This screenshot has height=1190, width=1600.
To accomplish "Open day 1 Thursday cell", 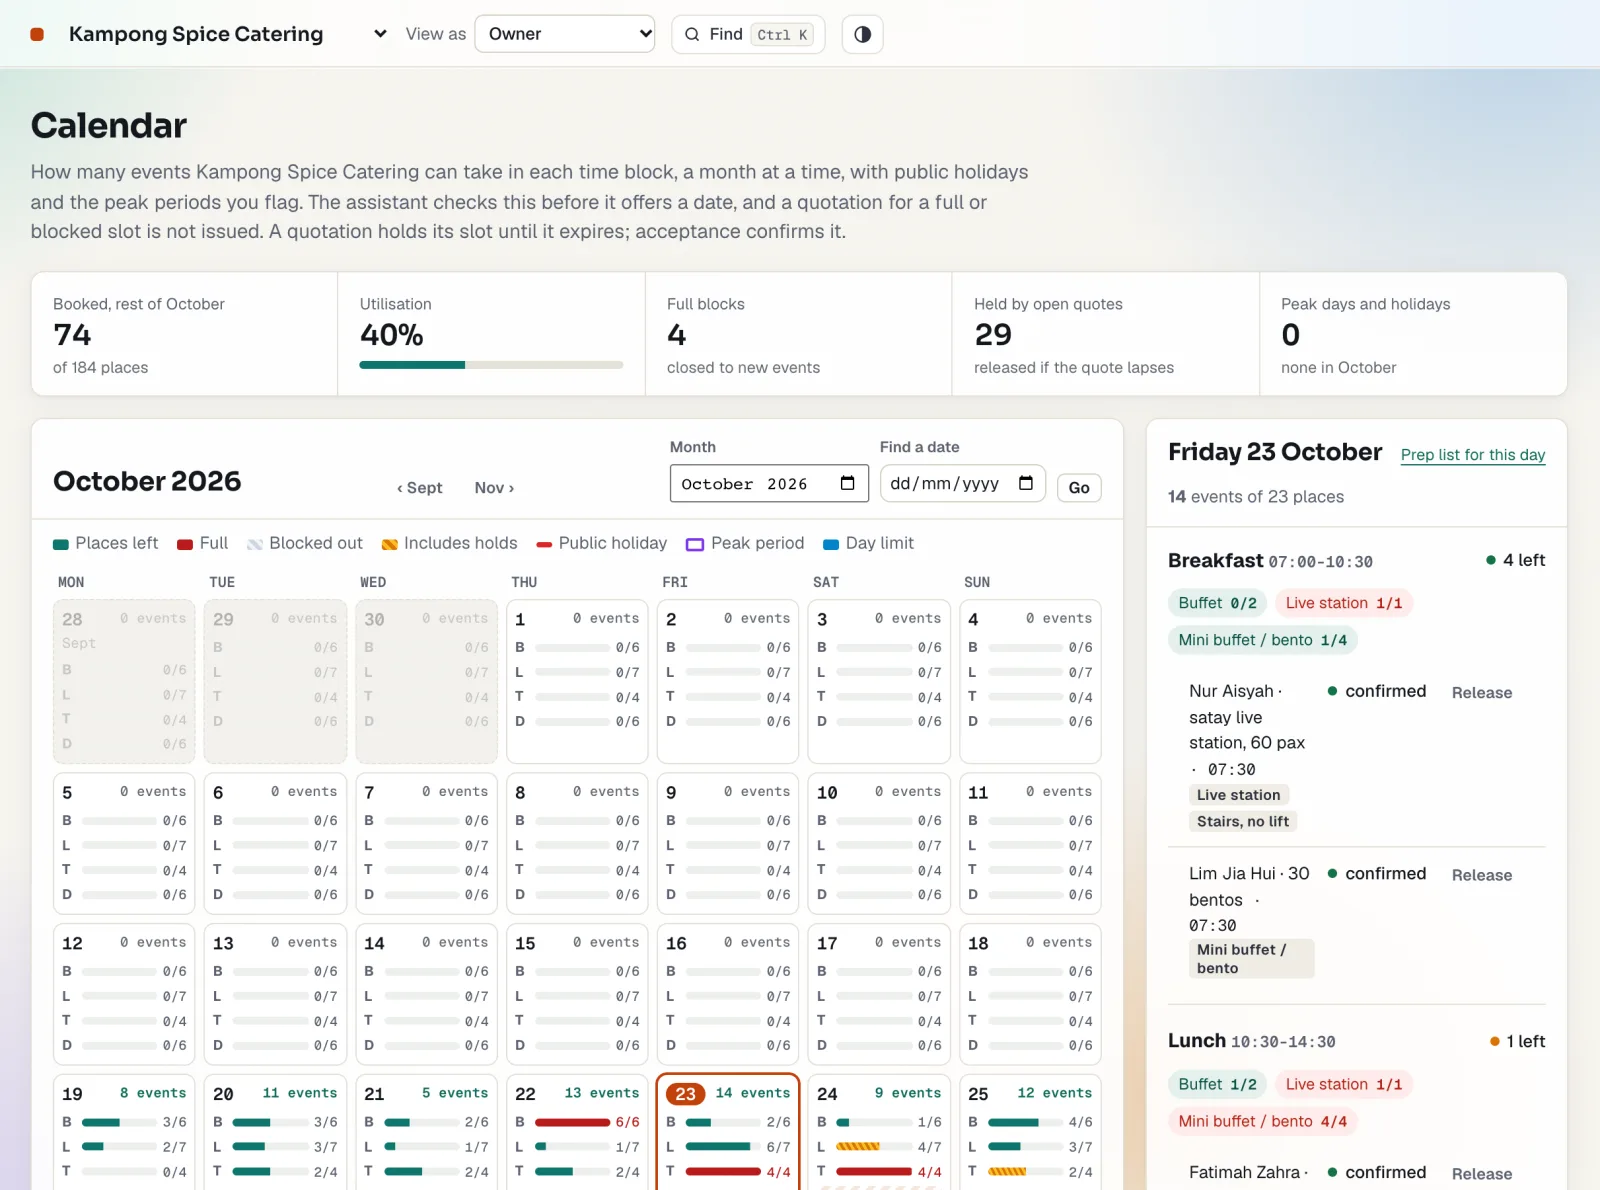I will [577, 681].
